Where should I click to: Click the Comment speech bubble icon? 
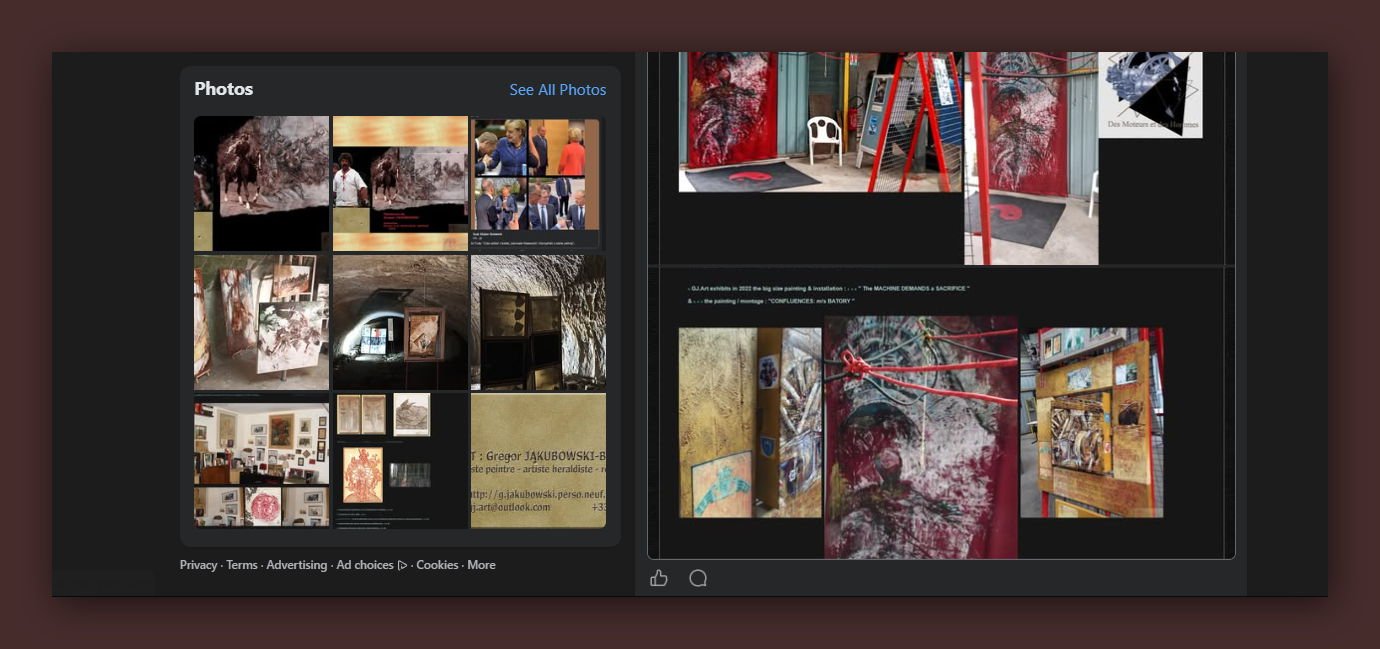[x=698, y=578]
